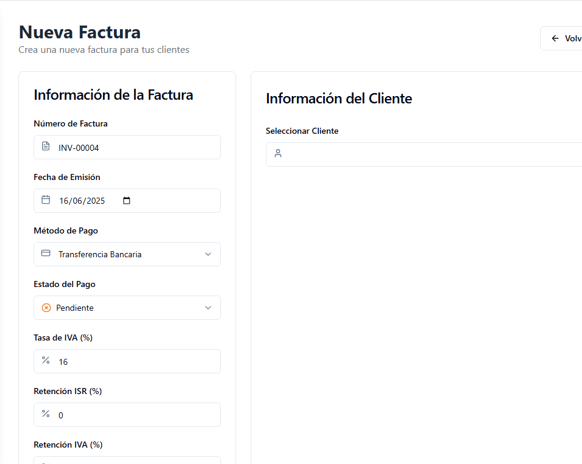
Task: Click the credit card icon in Método de Pago
Action: click(x=46, y=253)
